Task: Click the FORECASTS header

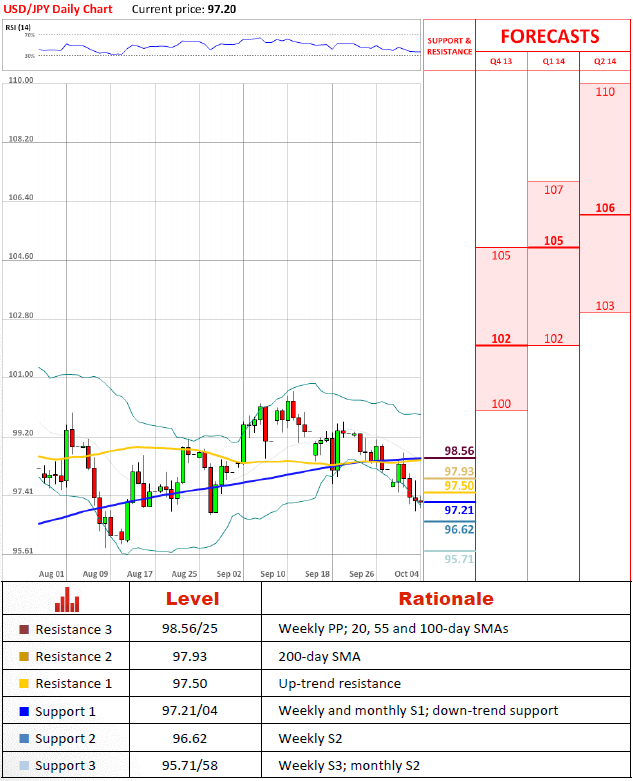Action: 550,36
